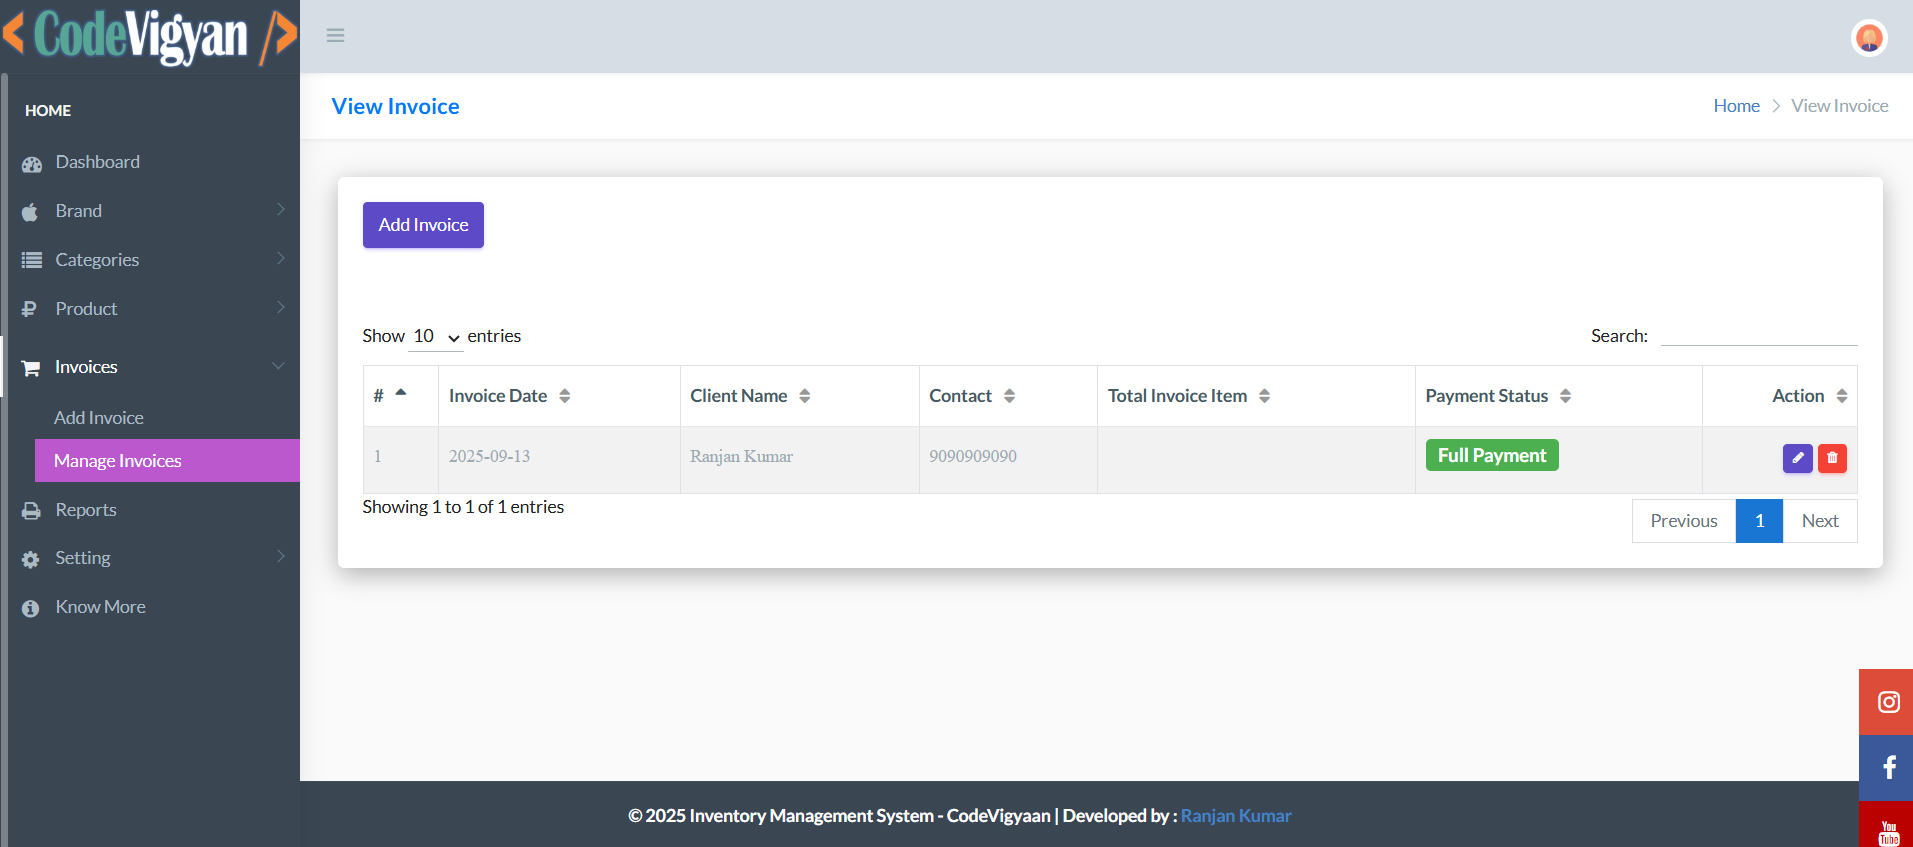This screenshot has width=1913, height=847.
Task: Open the Instagram social icon
Action: [1887, 702]
